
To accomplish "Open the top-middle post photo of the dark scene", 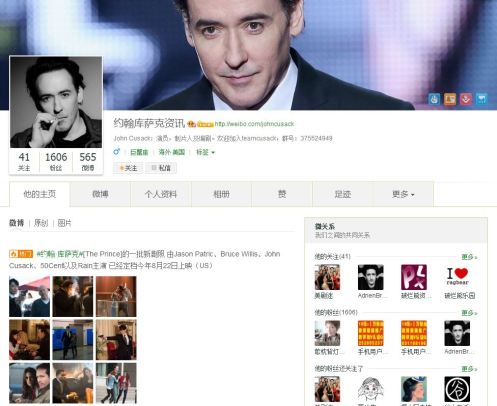I will point(73,296).
